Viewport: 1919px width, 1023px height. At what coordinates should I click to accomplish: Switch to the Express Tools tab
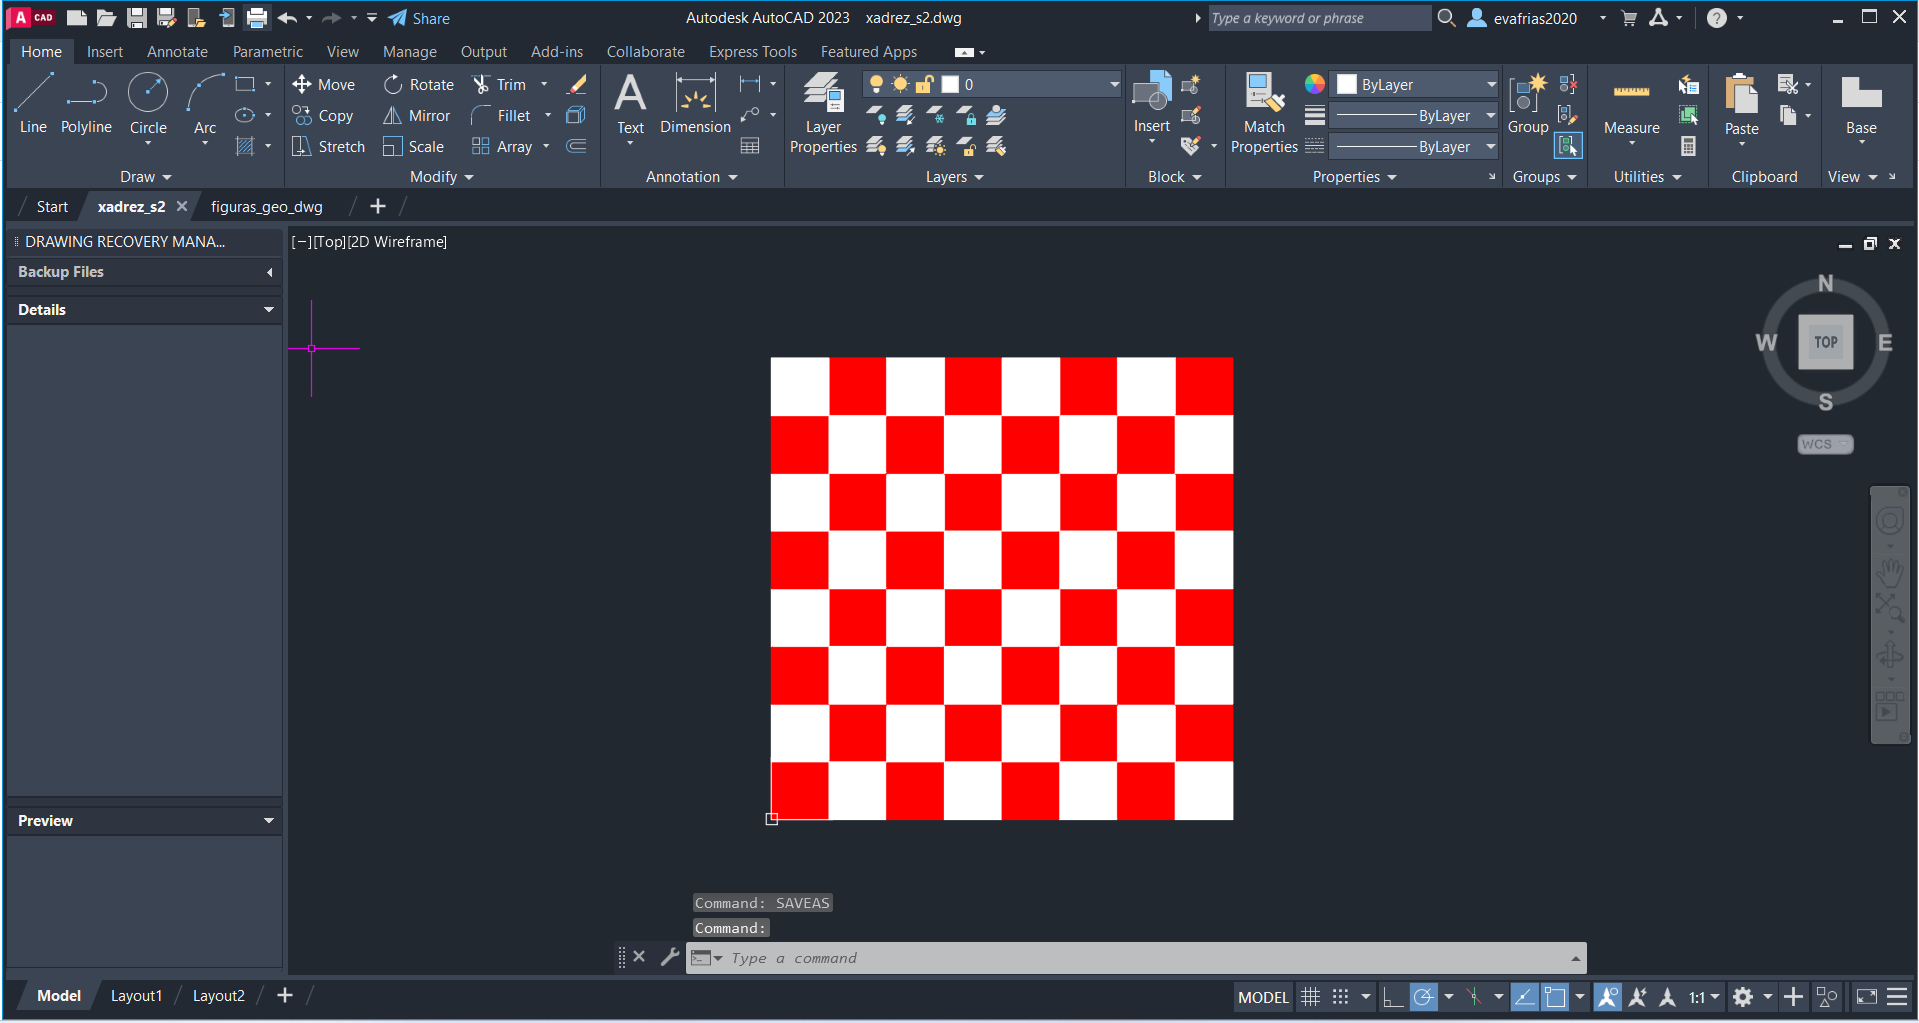tap(753, 52)
